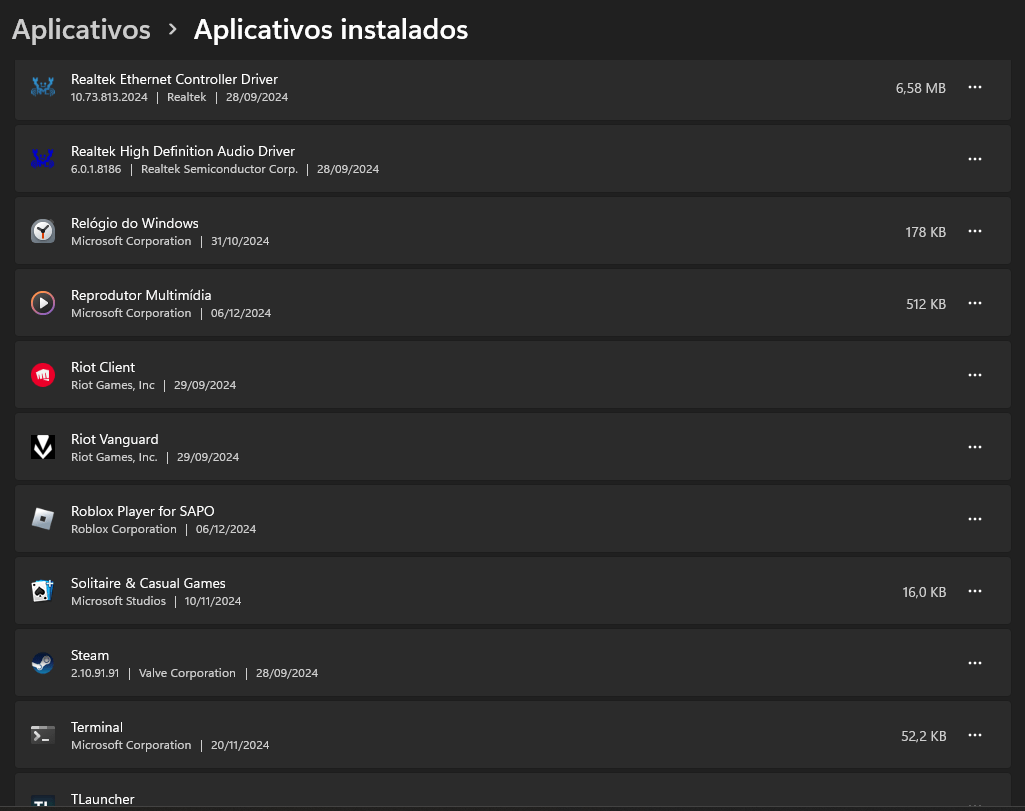This screenshot has height=811, width=1025.
Task: Select the Solitaire & Casual Games name
Action: 148,583
